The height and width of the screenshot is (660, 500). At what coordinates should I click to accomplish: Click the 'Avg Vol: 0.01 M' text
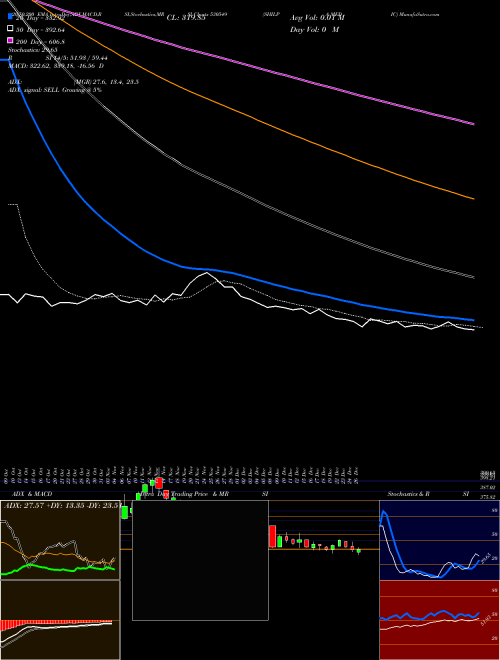click(x=317, y=18)
